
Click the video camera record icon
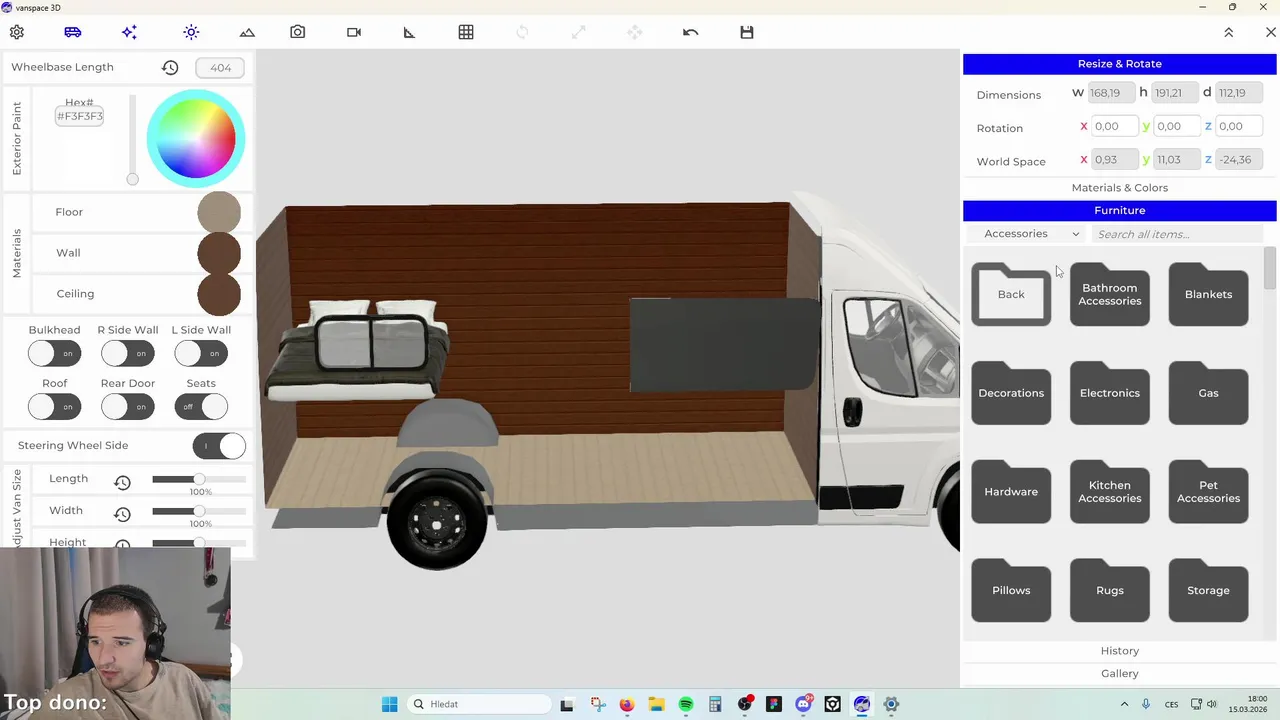pyautogui.click(x=354, y=32)
